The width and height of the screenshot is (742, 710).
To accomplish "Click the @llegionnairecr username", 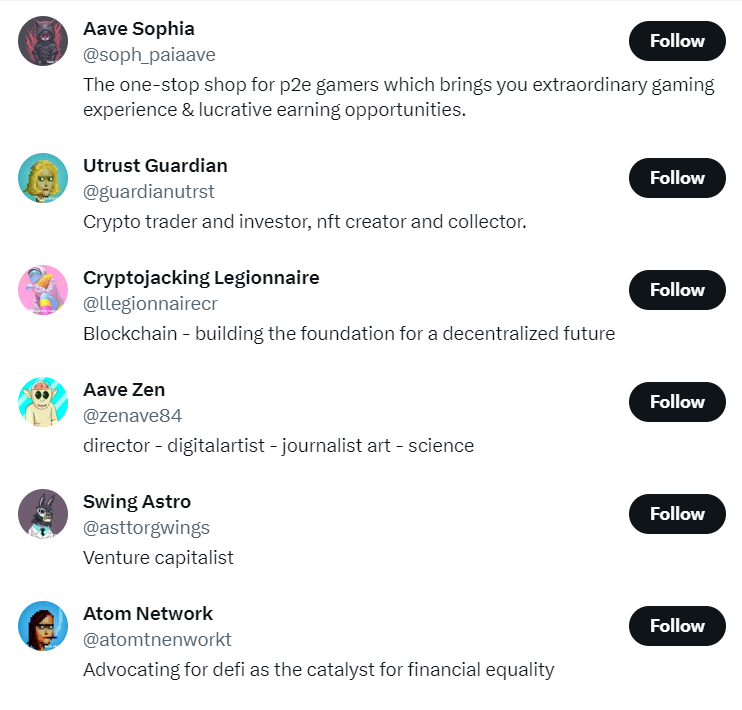I will (x=150, y=304).
